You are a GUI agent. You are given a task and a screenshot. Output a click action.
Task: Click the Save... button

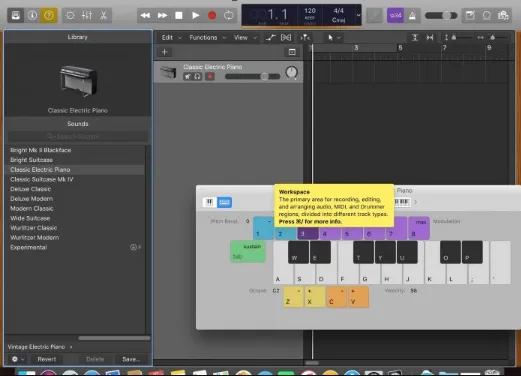click(x=131, y=359)
